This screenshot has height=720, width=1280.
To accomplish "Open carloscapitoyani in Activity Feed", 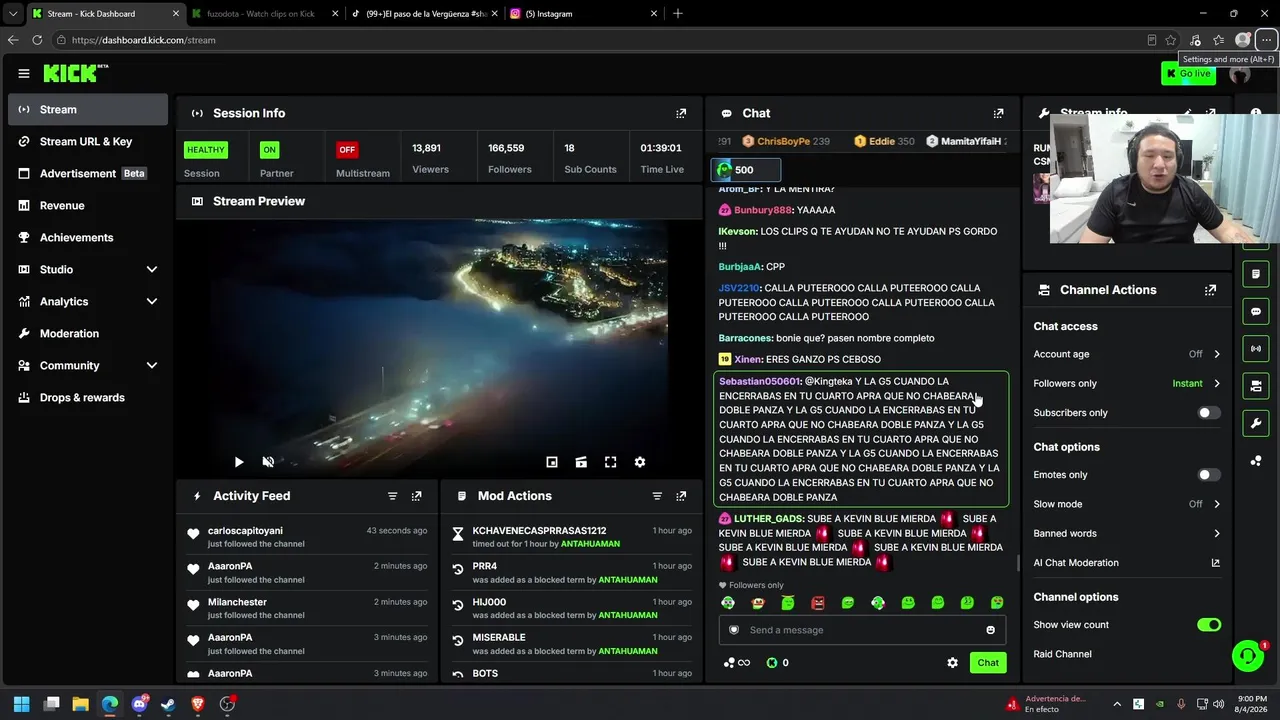I will pos(245,531).
